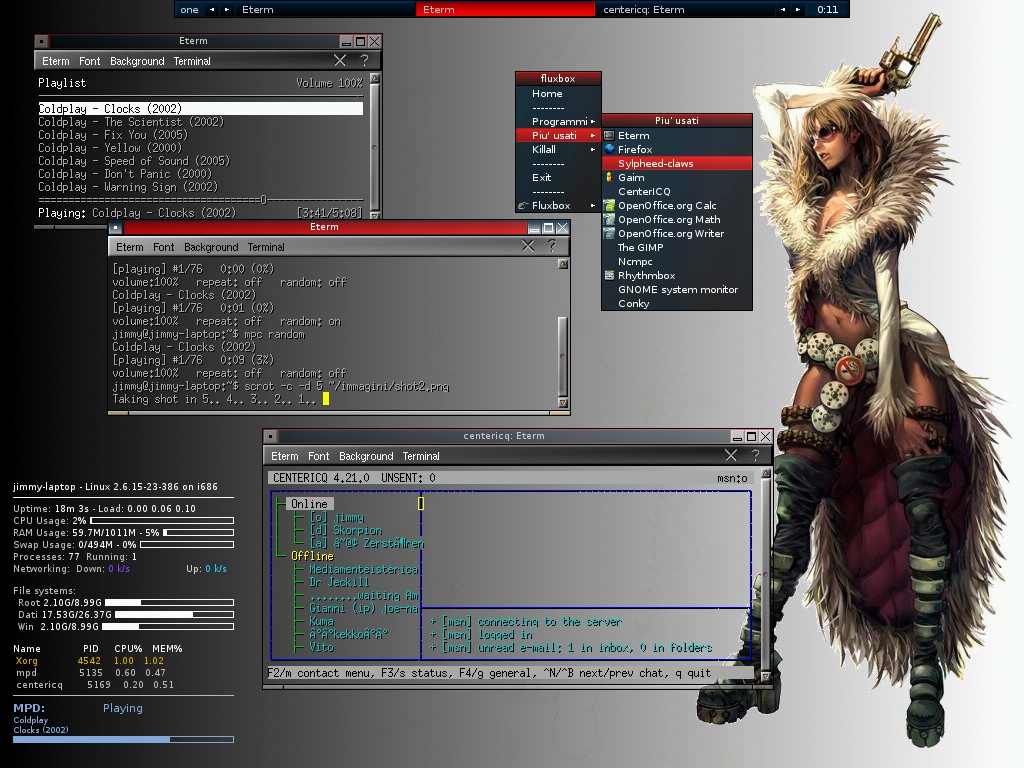The height and width of the screenshot is (768, 1024).
Task: Open Eterm menu in centericq window
Action: pos(285,456)
